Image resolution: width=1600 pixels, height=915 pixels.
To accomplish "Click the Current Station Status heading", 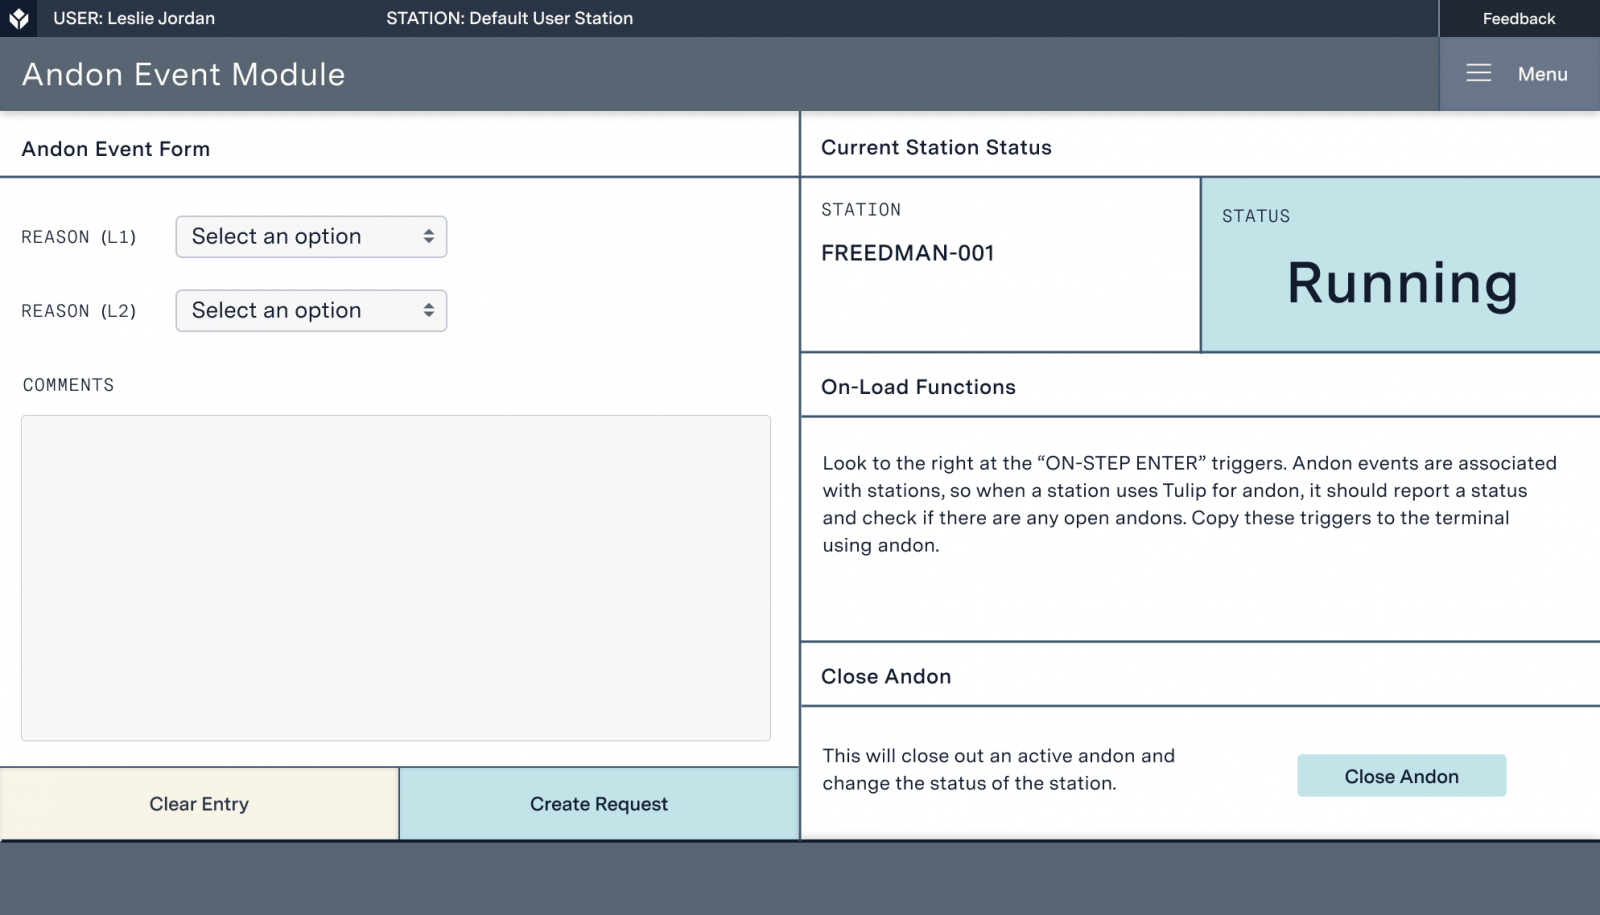I will pyautogui.click(x=936, y=147).
